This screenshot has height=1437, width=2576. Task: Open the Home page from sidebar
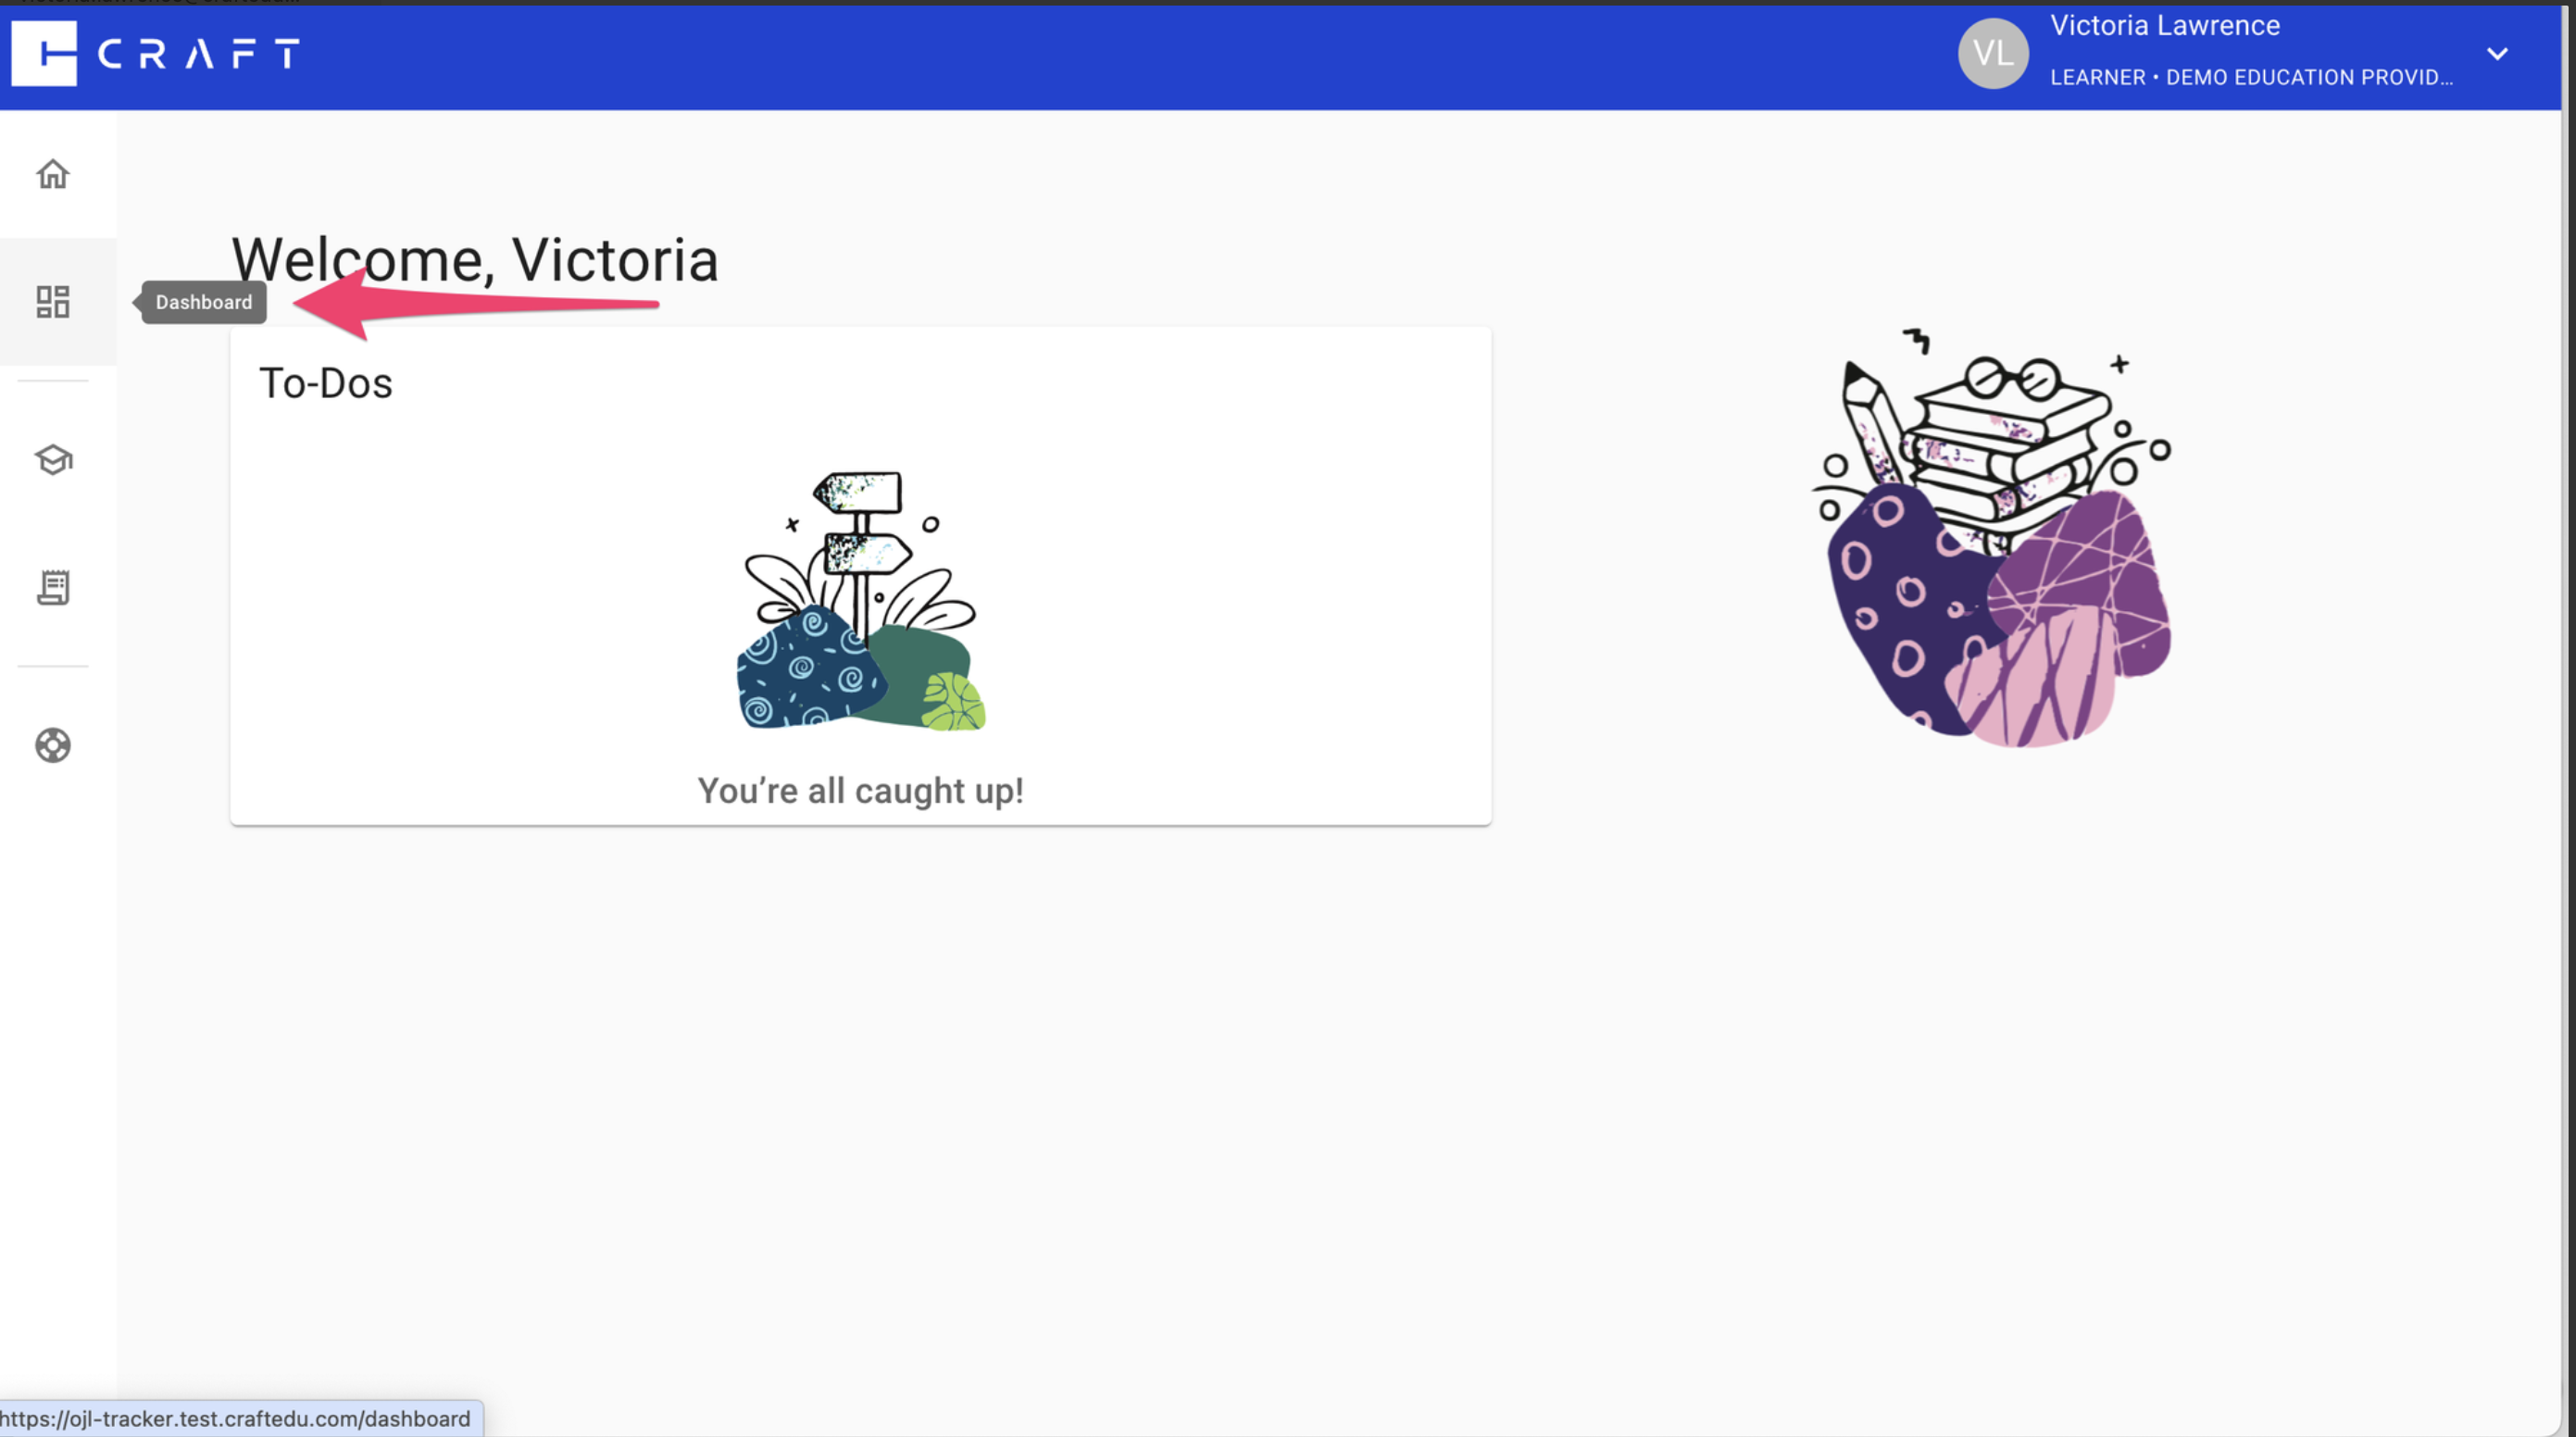[53, 174]
